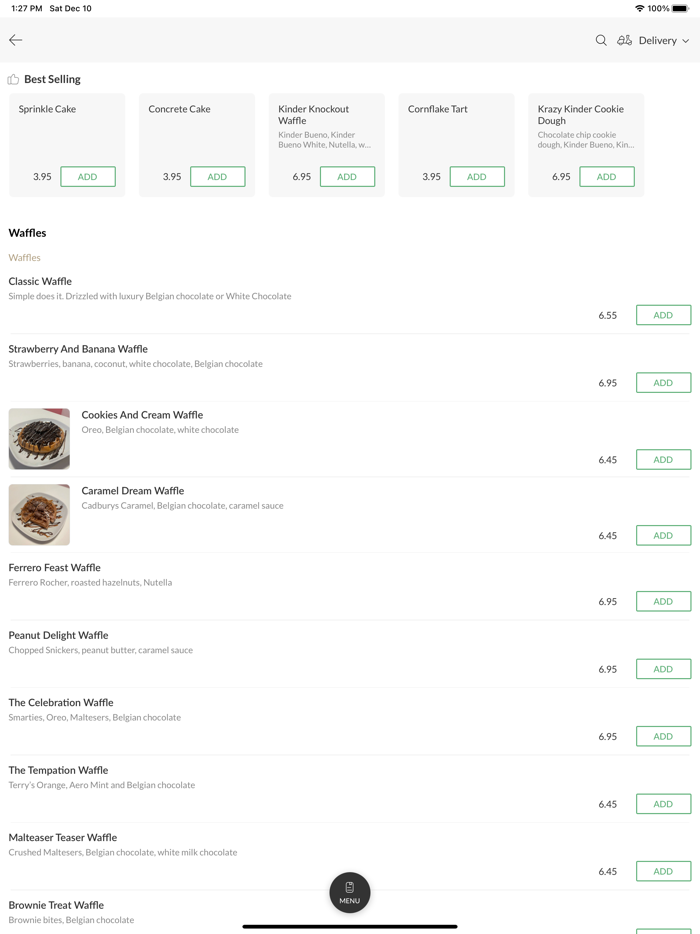Add Sprinkle Cake to order
Viewport: 700px width, 934px height.
(x=88, y=177)
